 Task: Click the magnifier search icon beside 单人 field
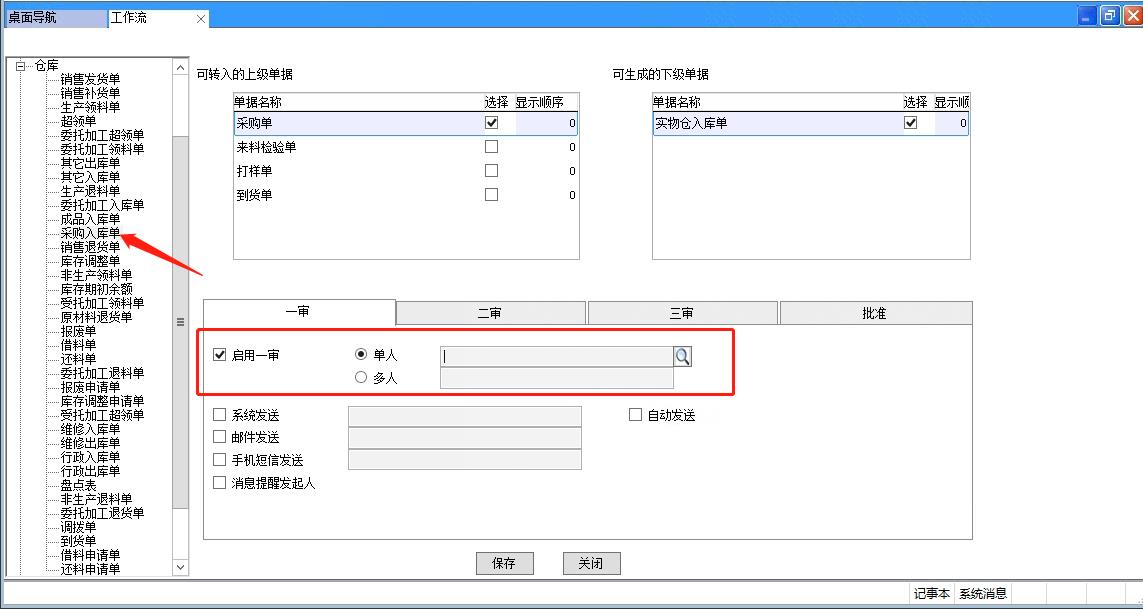[x=683, y=356]
